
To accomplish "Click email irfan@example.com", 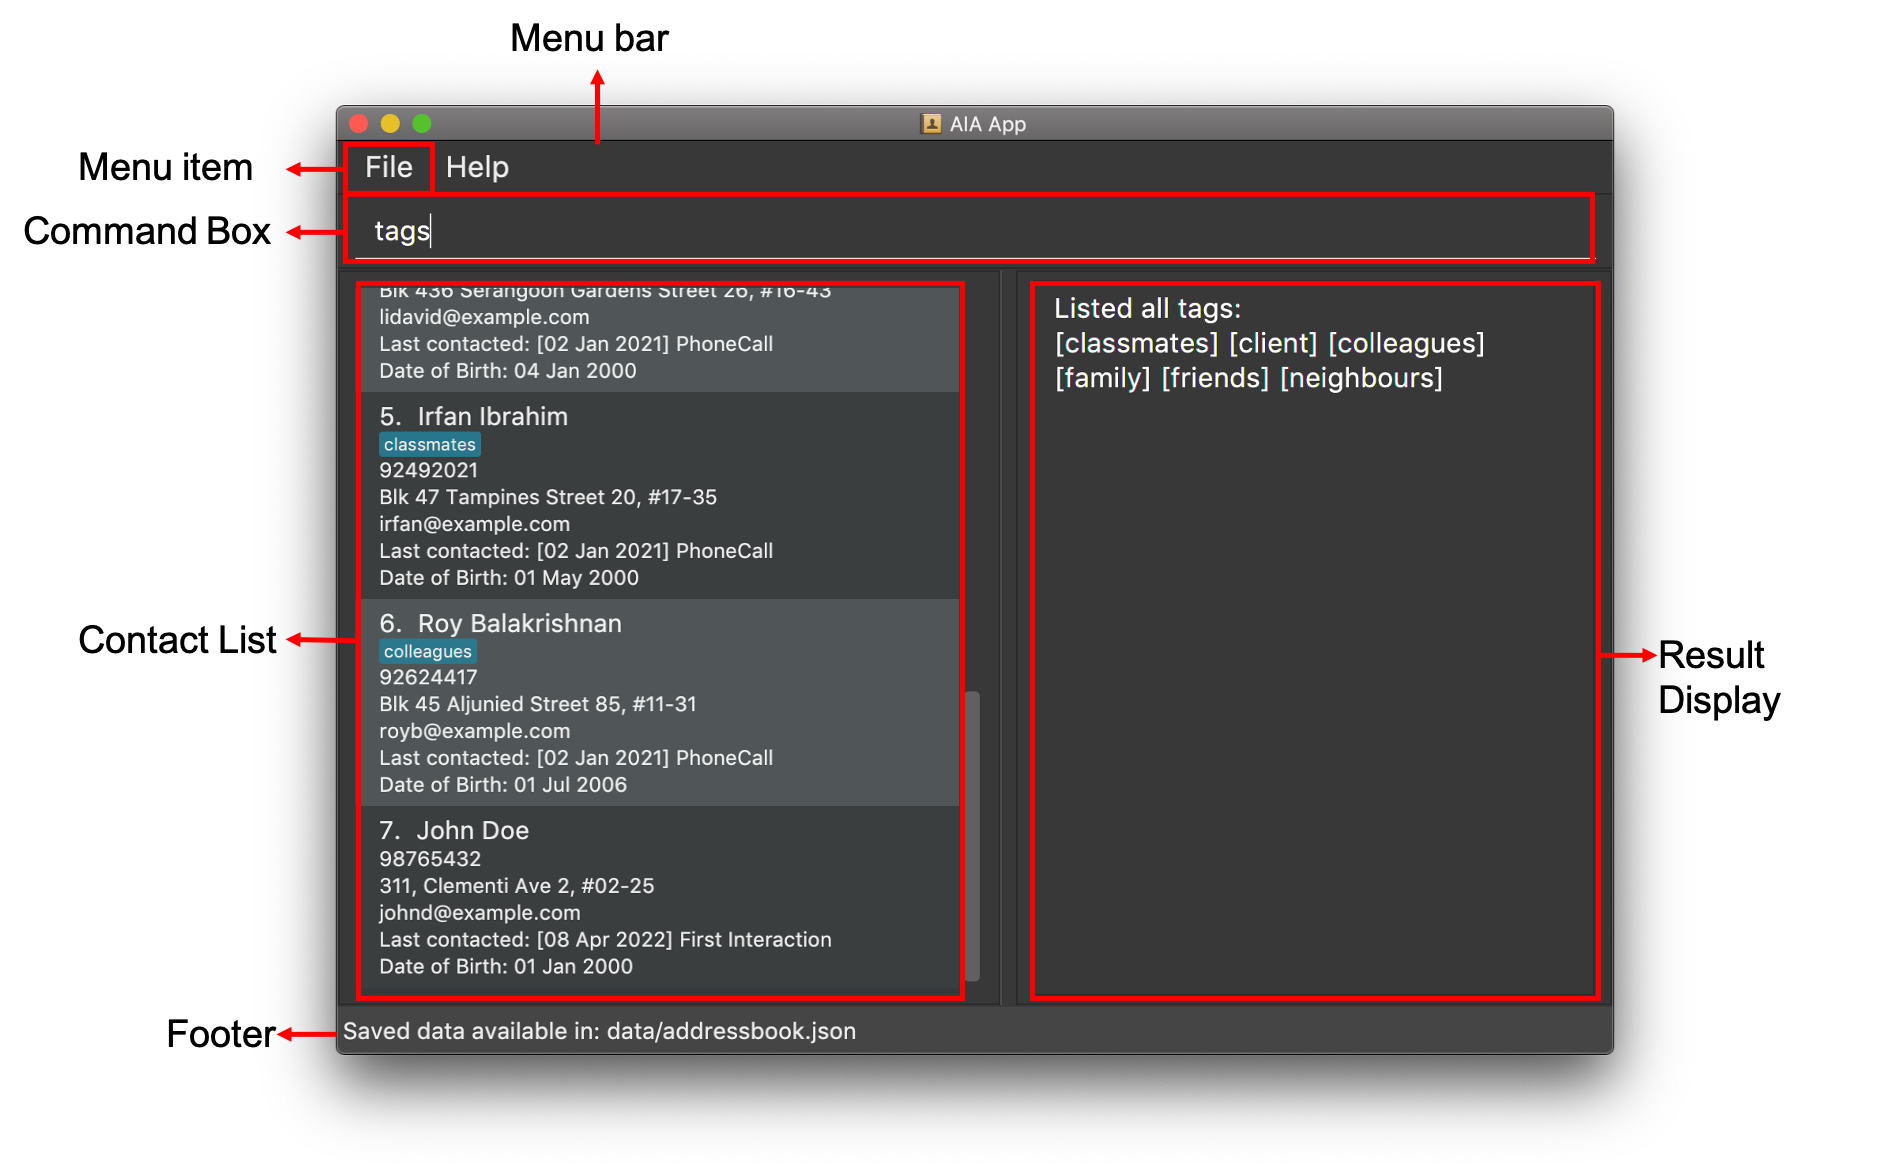I will (474, 524).
